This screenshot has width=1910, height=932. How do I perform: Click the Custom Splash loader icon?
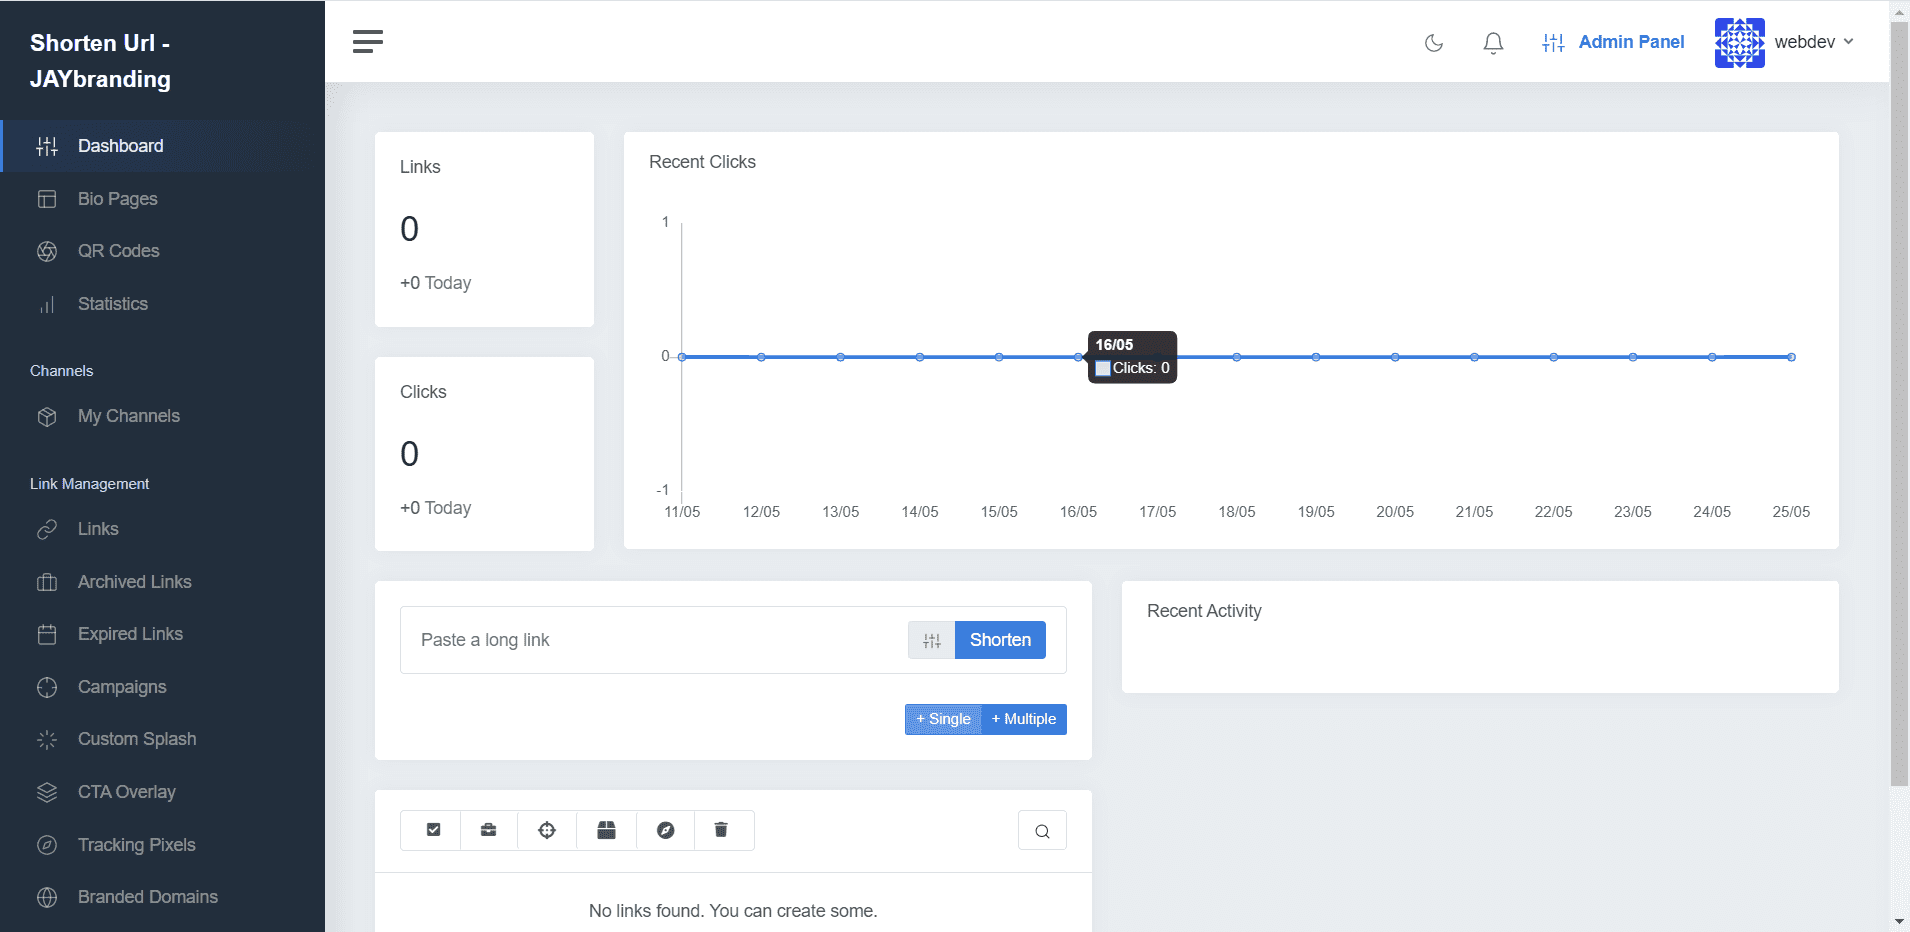point(47,740)
